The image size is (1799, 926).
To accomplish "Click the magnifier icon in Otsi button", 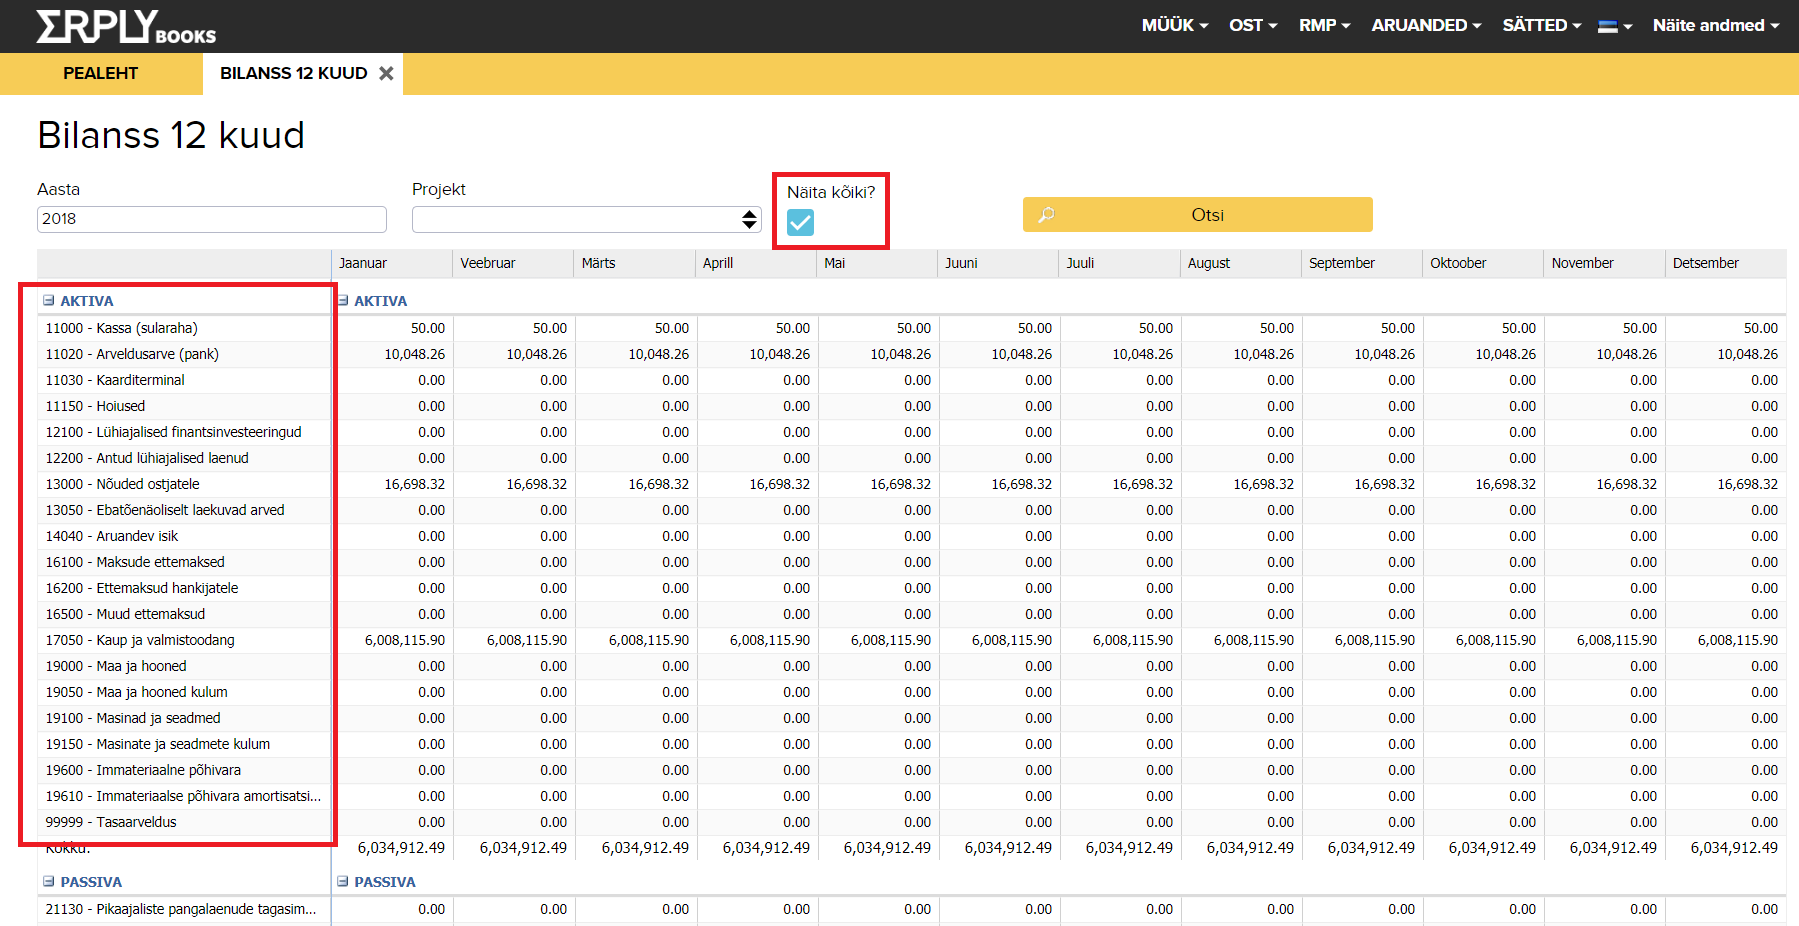I will point(1046,215).
